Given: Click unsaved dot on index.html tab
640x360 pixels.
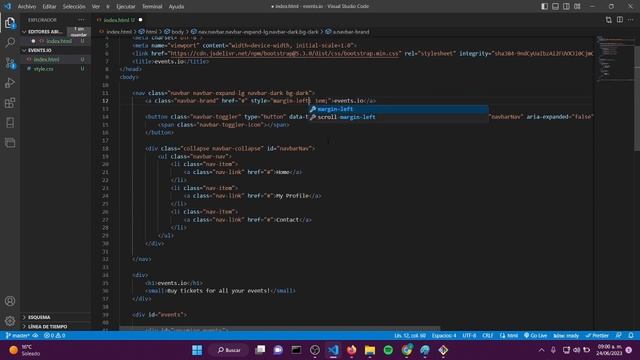Looking at the screenshot, I should [x=140, y=20].
